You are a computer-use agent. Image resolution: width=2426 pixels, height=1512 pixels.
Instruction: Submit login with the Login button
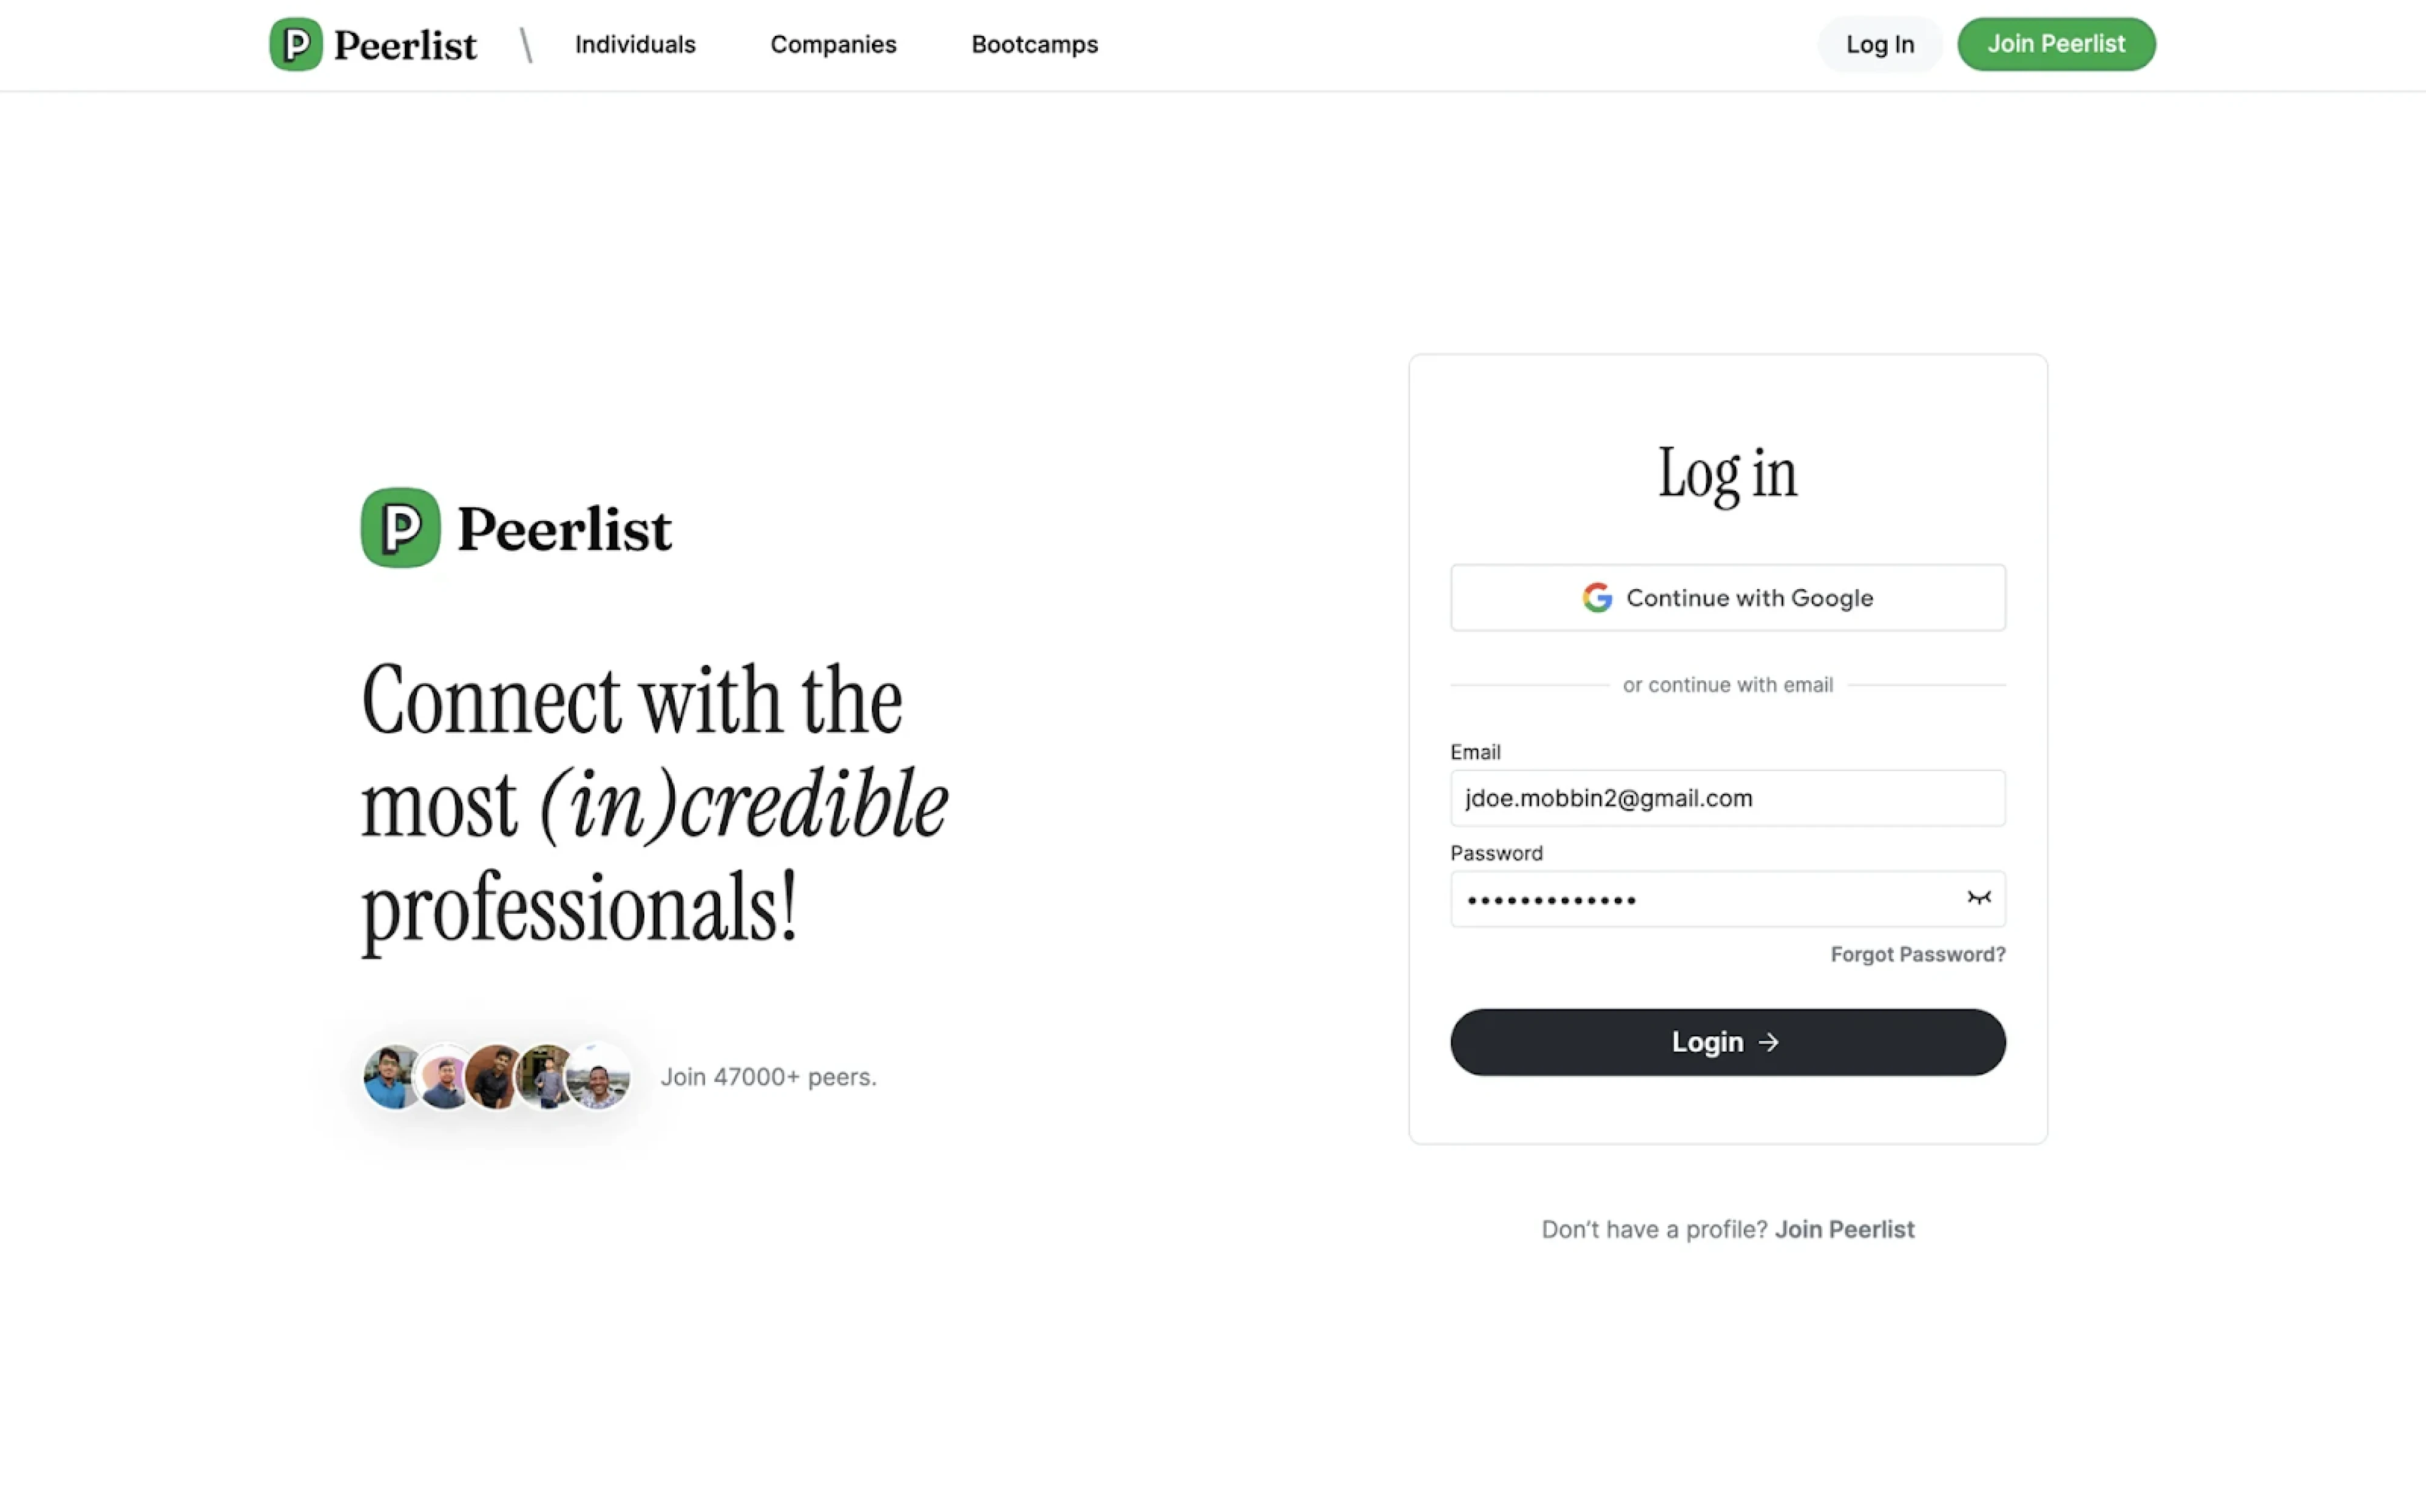coord(1727,1042)
